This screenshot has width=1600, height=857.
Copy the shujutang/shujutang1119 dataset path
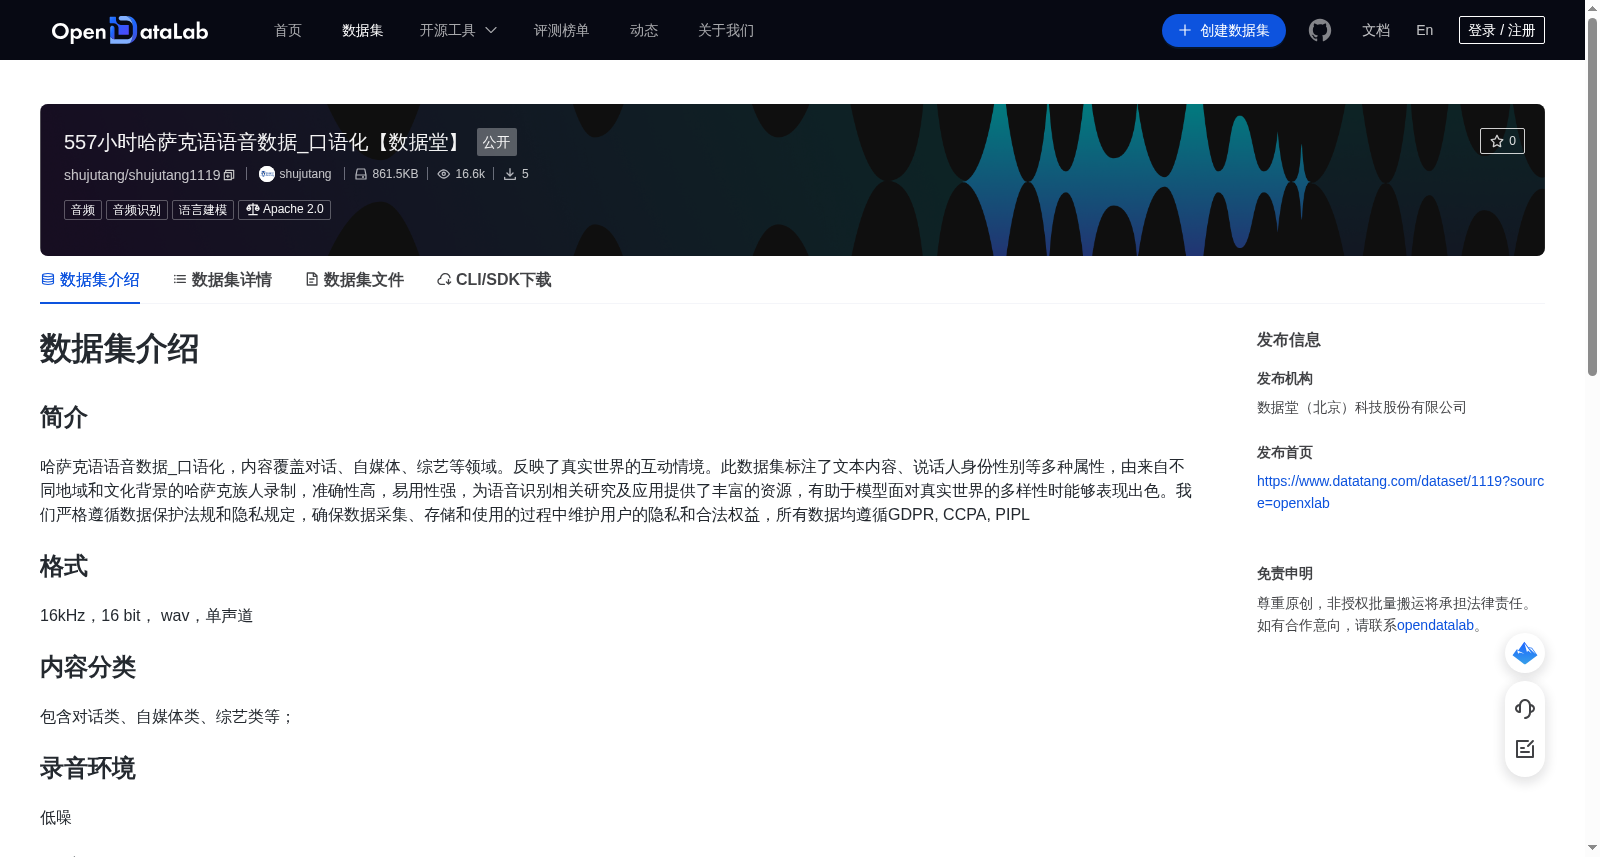point(229,175)
